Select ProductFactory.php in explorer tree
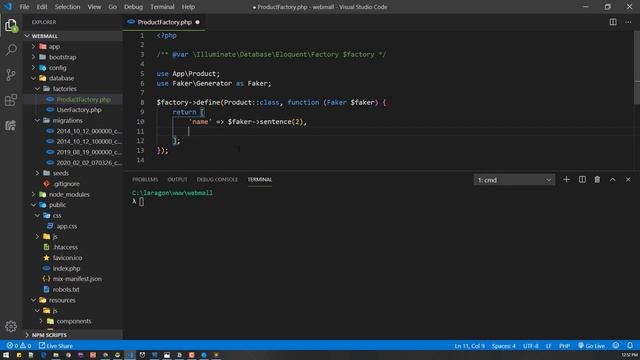640x360 pixels. (83, 99)
